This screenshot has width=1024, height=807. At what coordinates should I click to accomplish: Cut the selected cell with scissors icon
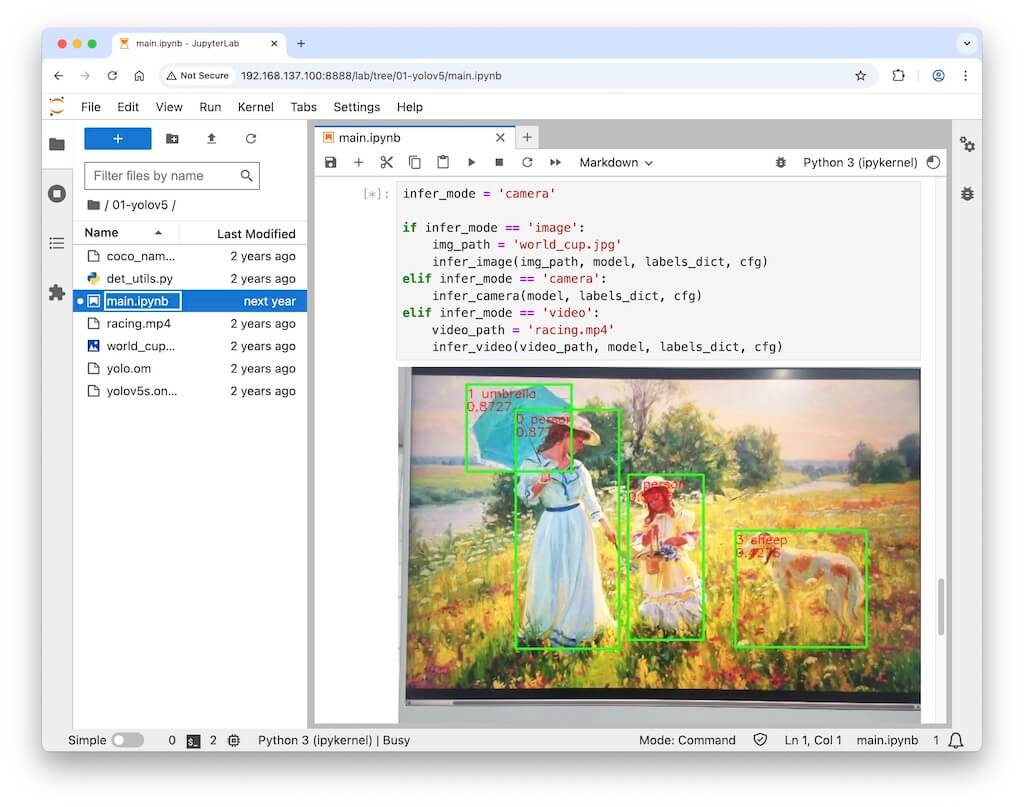(386, 163)
